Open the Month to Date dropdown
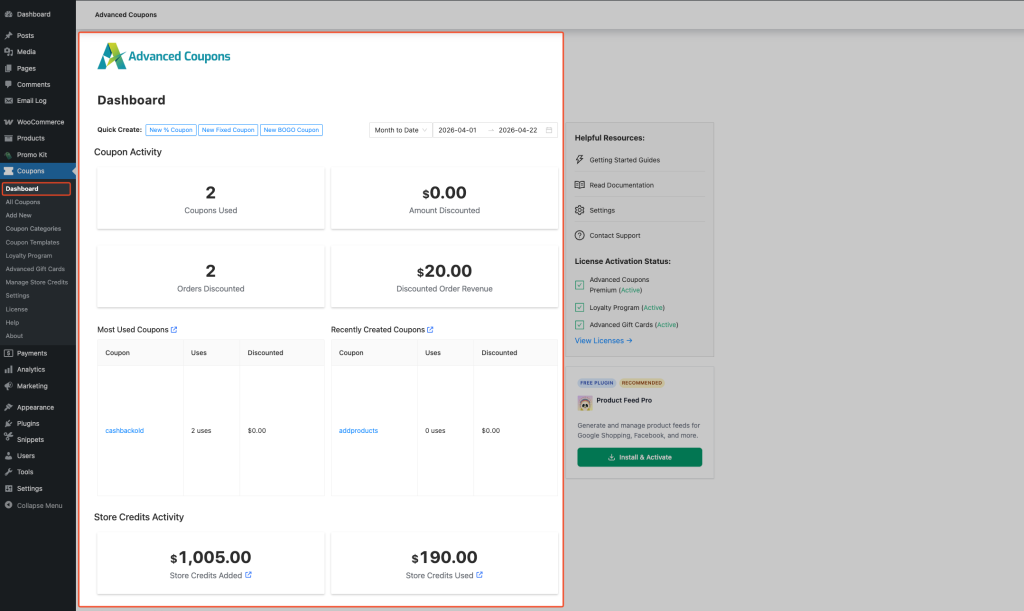 [400, 130]
